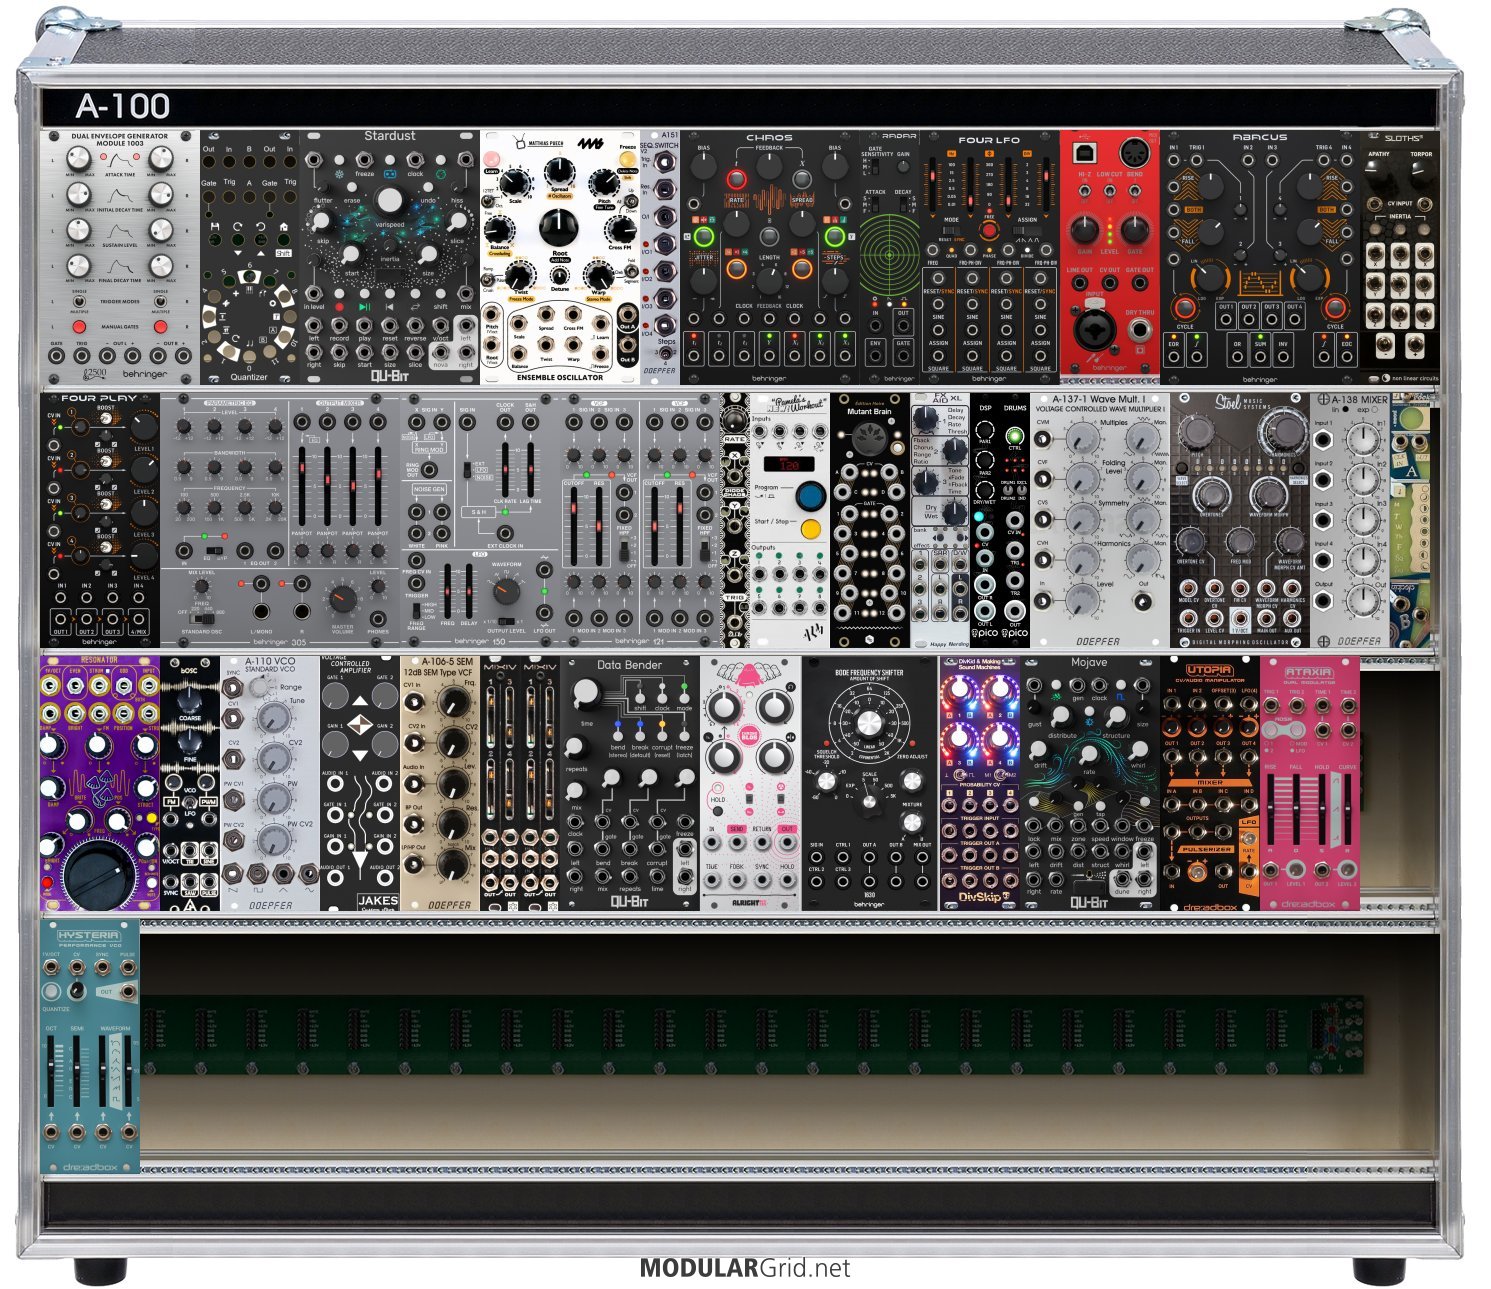
Task: Click the time knob on Data Bender
Action: coord(587,693)
